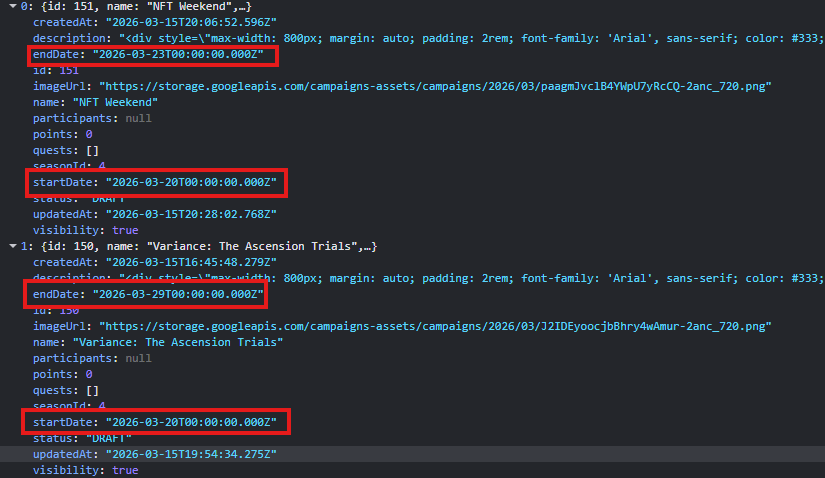
Task: Click participants null under NFT Weekend
Action: (x=138, y=118)
